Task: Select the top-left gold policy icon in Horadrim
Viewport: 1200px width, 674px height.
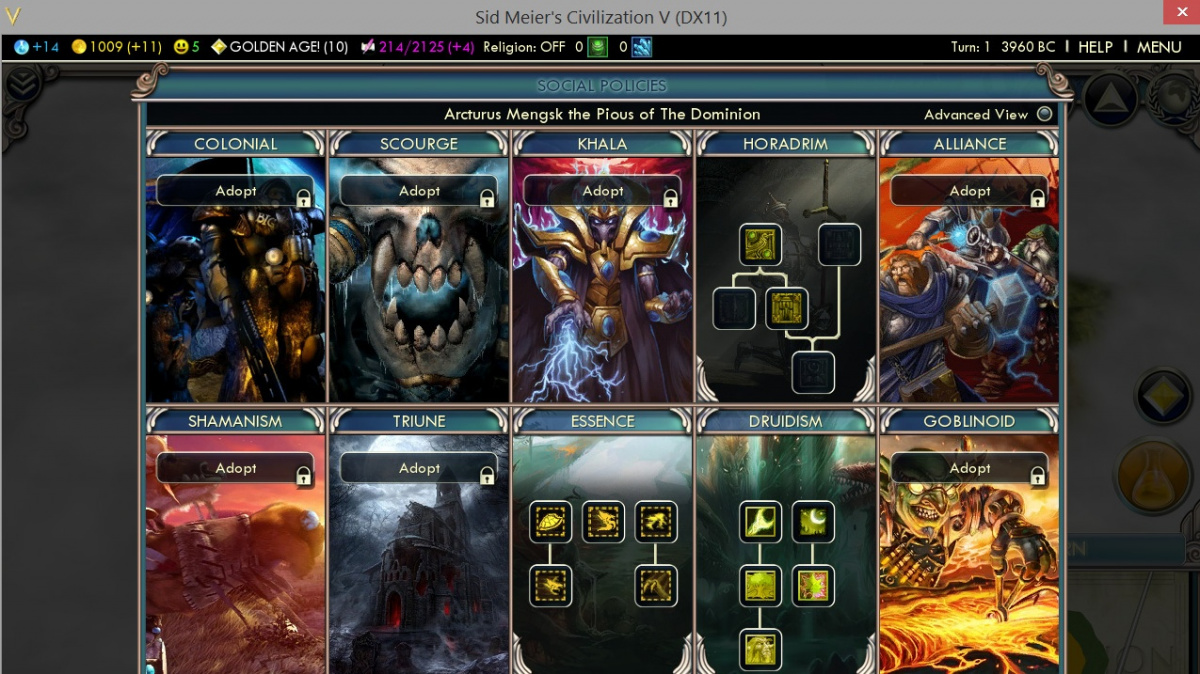Action: click(x=760, y=245)
